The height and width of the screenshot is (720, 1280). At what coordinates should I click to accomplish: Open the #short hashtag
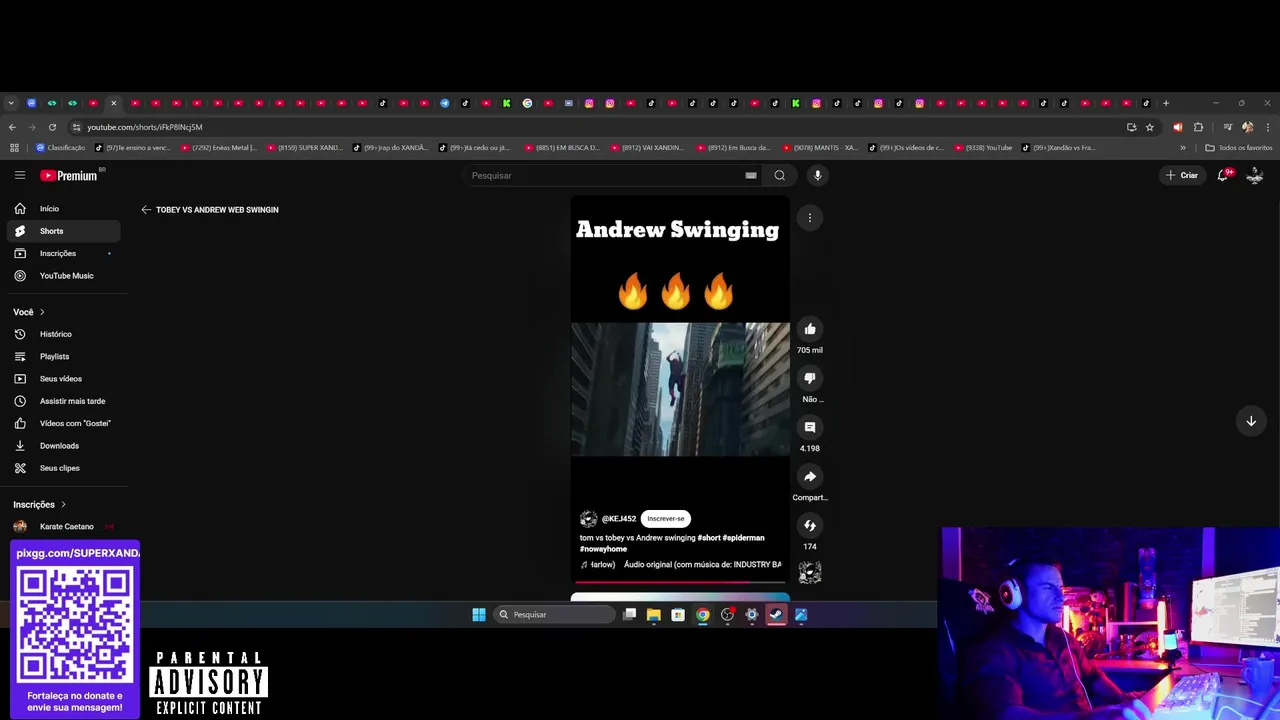tap(707, 538)
